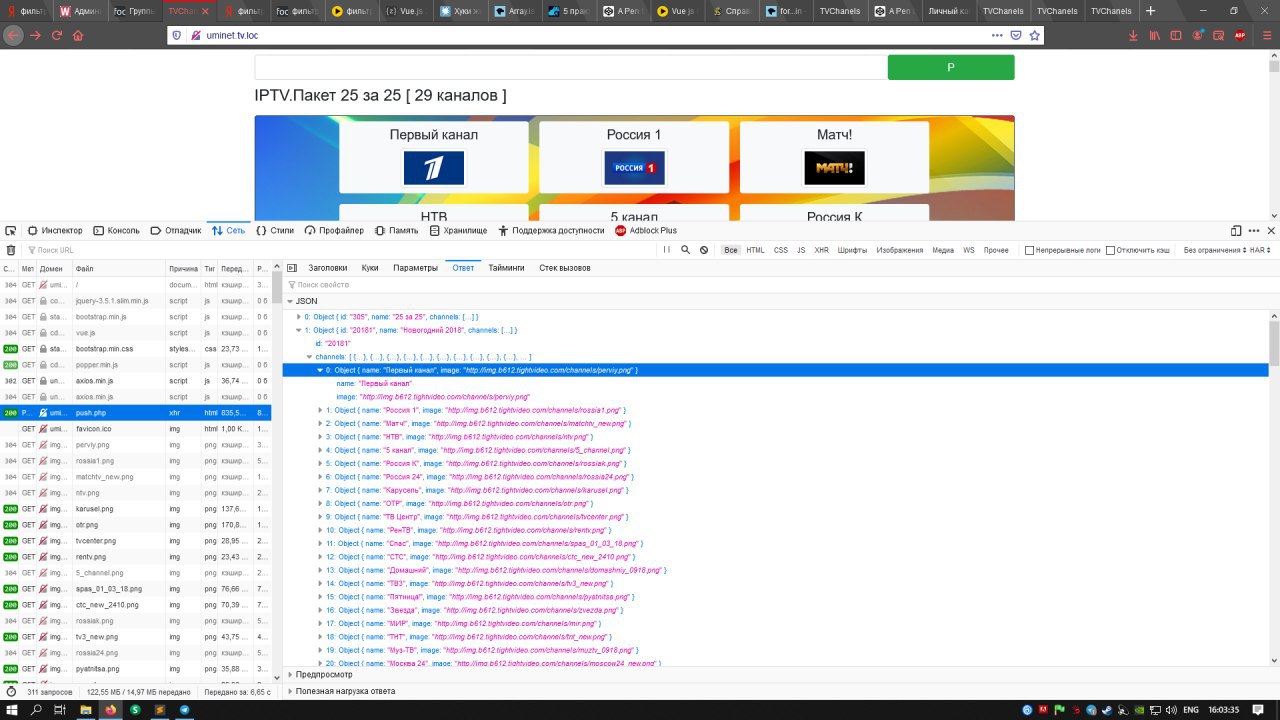Filter requests by Изображения
This screenshot has width=1280, height=720.
click(900, 250)
